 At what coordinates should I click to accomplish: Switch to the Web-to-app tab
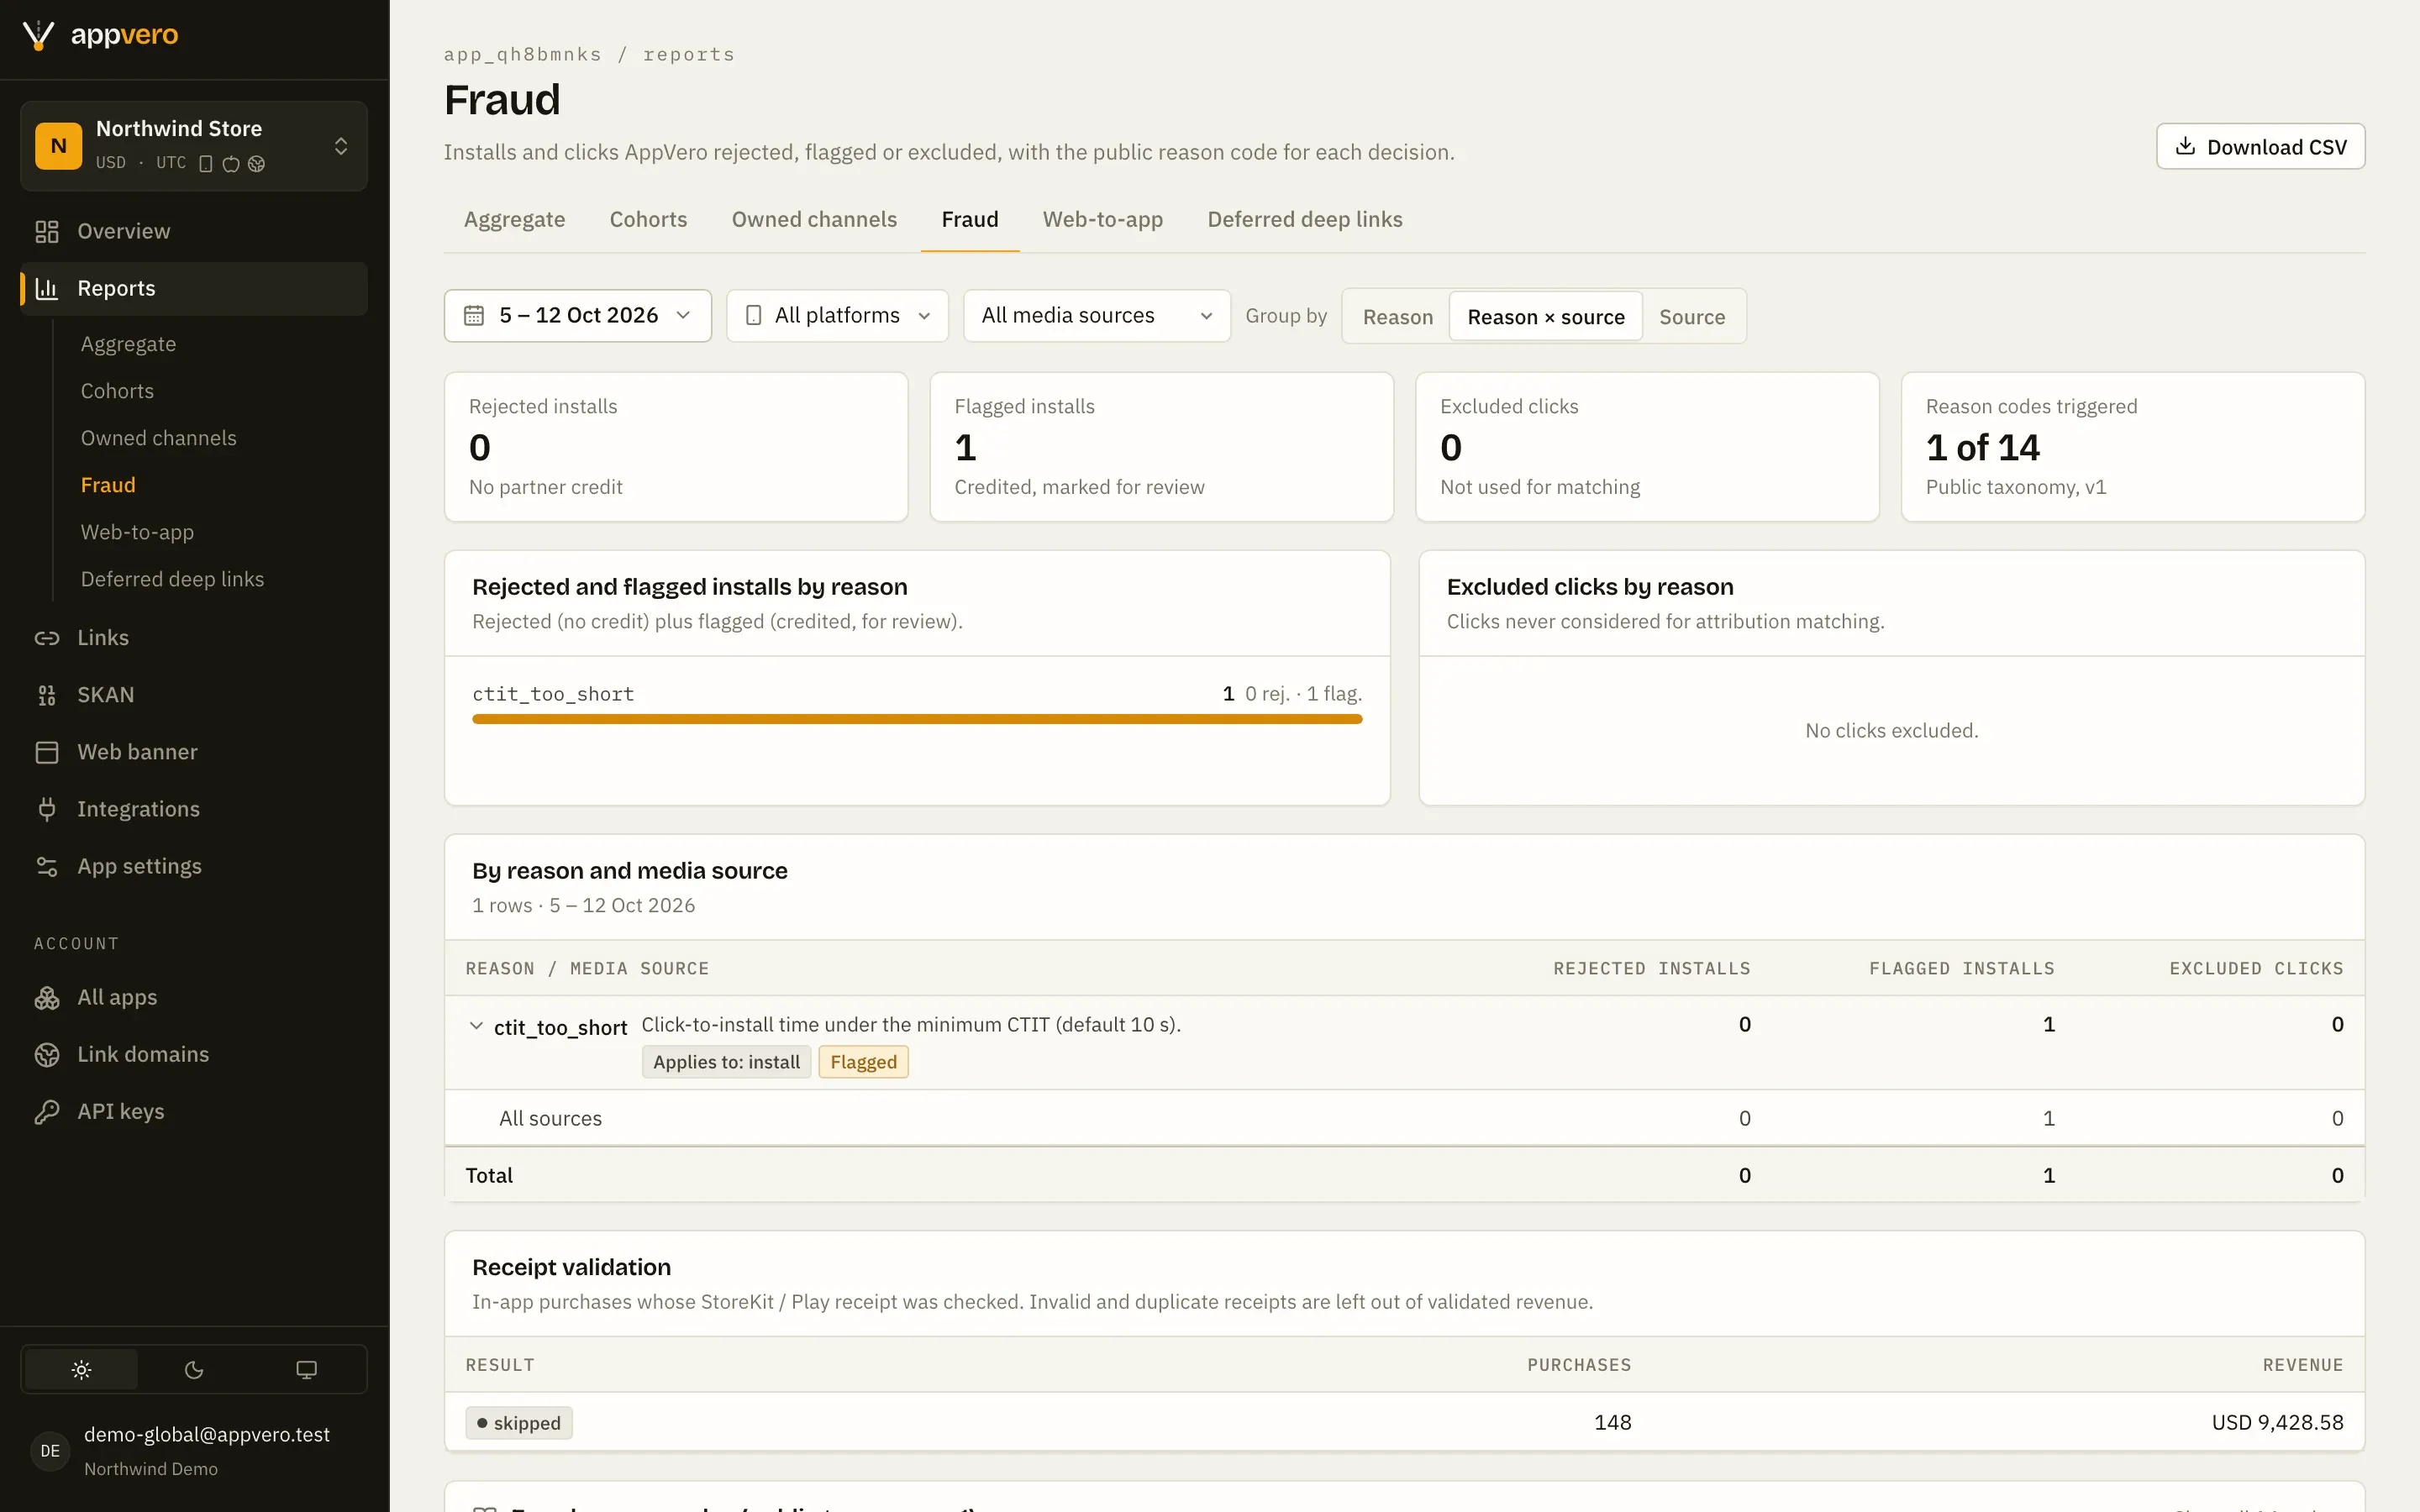(1102, 219)
